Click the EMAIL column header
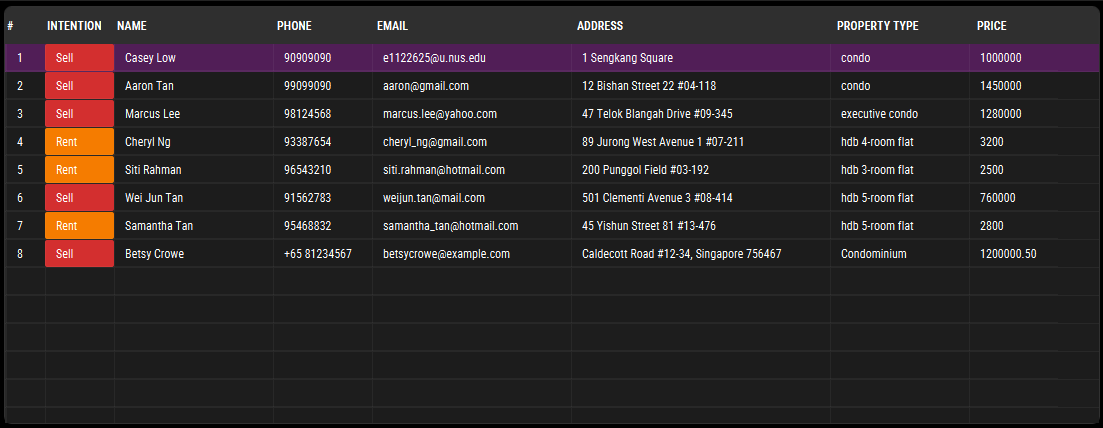The image size is (1103, 428). click(392, 26)
